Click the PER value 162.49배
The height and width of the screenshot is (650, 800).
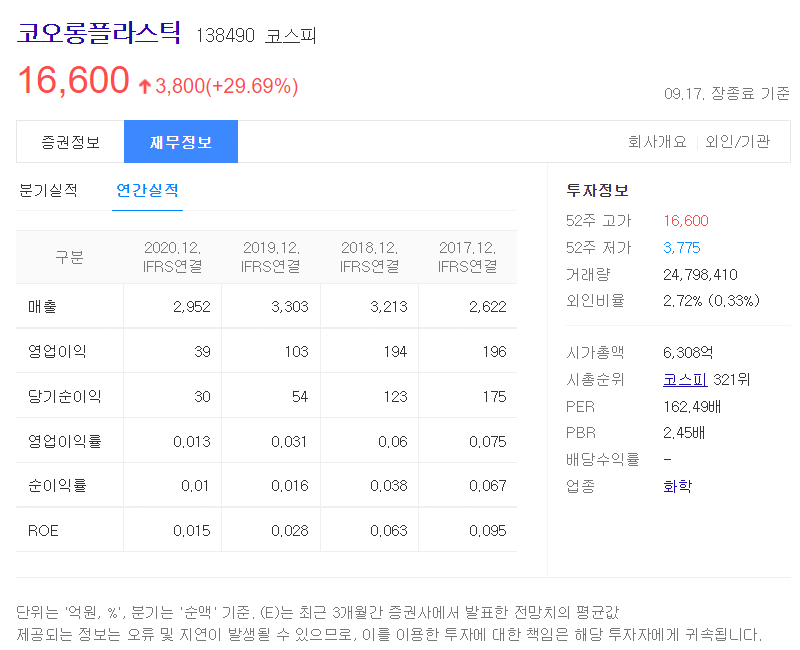click(x=692, y=407)
